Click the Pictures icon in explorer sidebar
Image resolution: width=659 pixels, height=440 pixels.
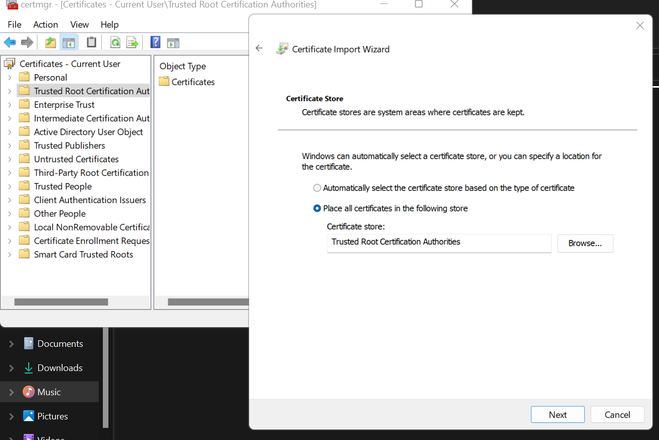(x=29, y=416)
